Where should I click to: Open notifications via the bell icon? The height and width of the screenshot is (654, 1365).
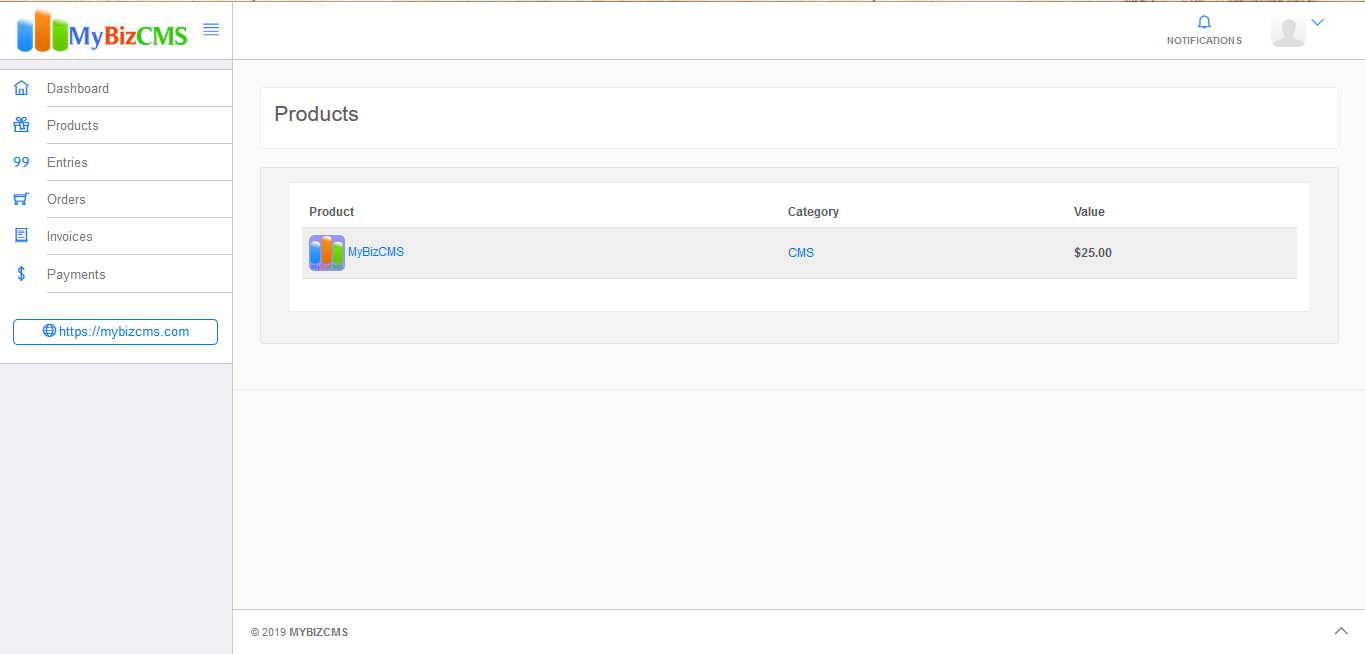pyautogui.click(x=1204, y=22)
